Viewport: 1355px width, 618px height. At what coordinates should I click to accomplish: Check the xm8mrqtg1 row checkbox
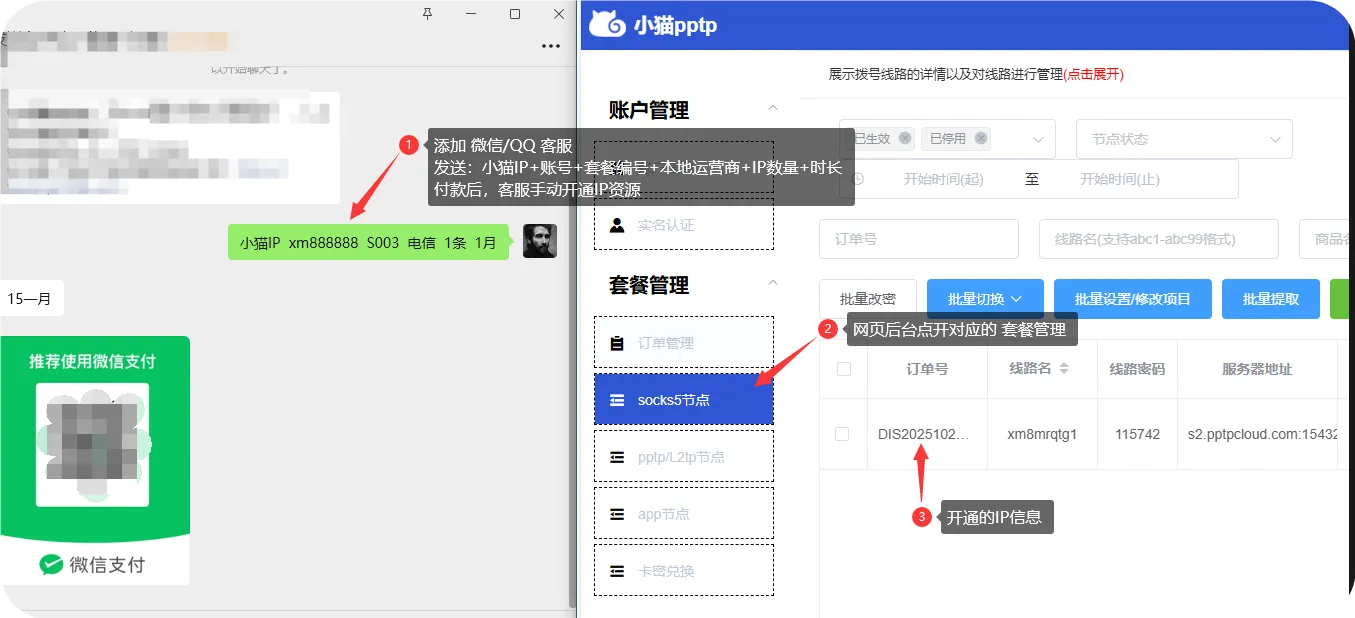coord(842,434)
